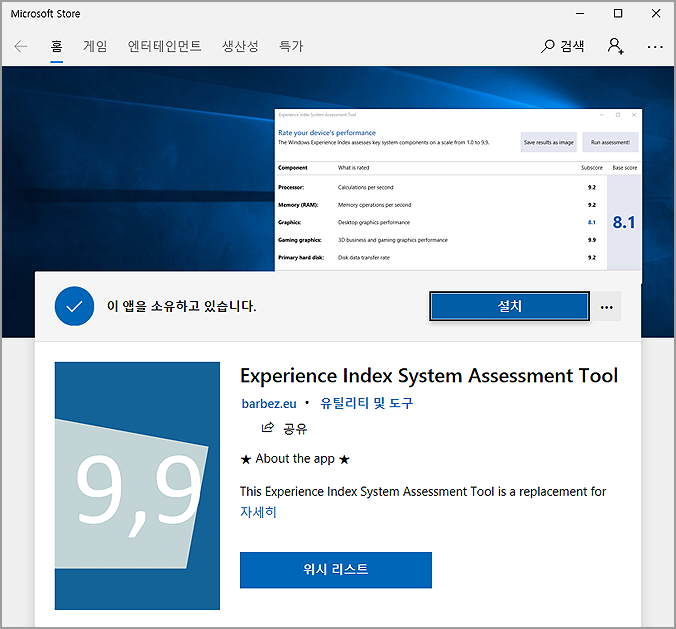
Task: Switch to the 게임 tab
Action: pyautogui.click(x=95, y=46)
